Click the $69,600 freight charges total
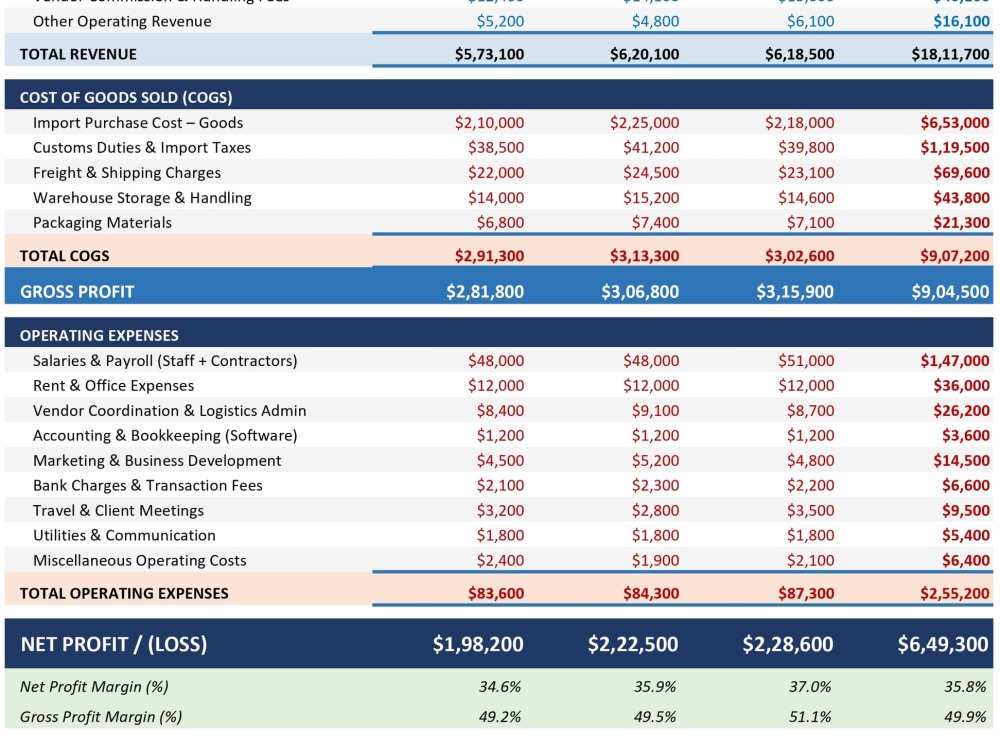 (x=961, y=173)
